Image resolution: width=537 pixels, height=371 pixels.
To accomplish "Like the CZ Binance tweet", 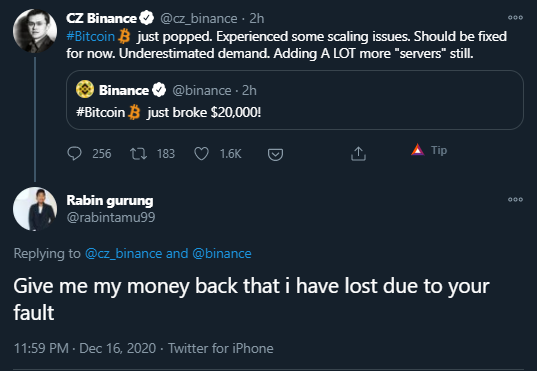I will point(201,154).
